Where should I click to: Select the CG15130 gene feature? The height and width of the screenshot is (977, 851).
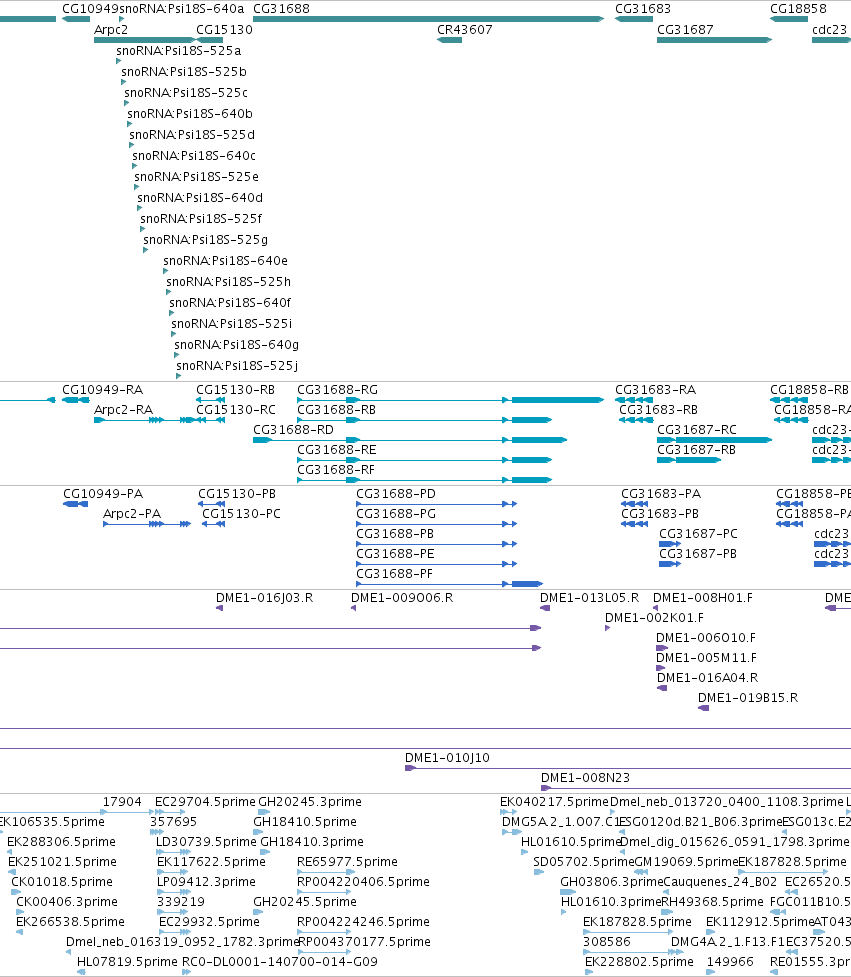tap(209, 40)
